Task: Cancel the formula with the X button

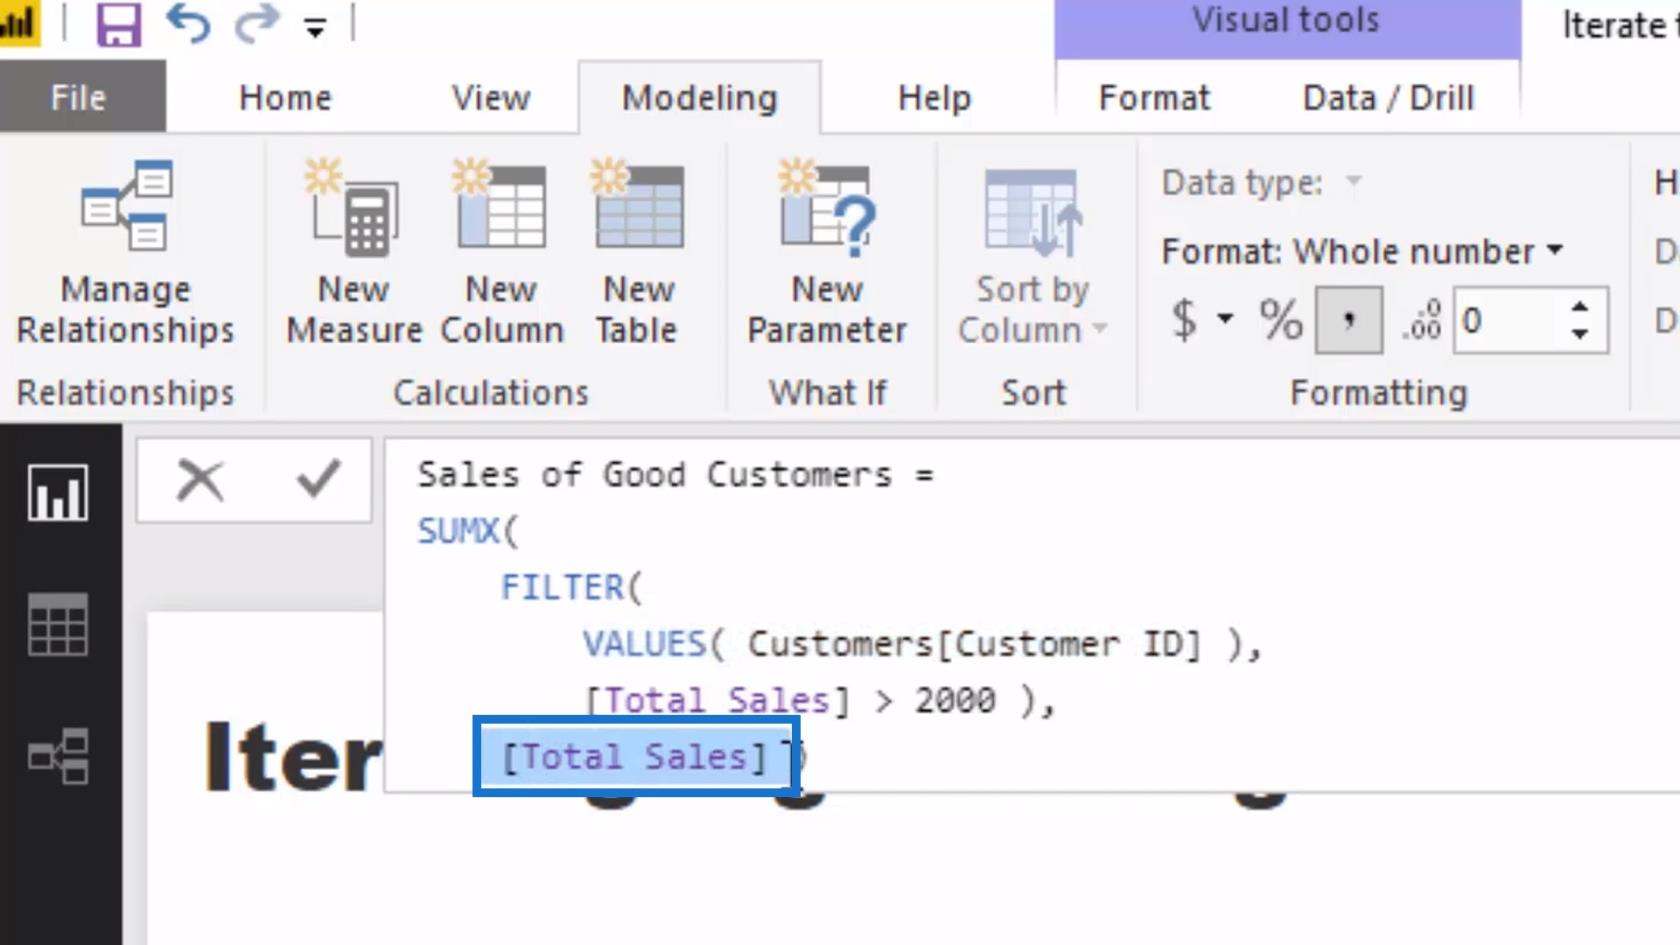Action: pos(200,480)
